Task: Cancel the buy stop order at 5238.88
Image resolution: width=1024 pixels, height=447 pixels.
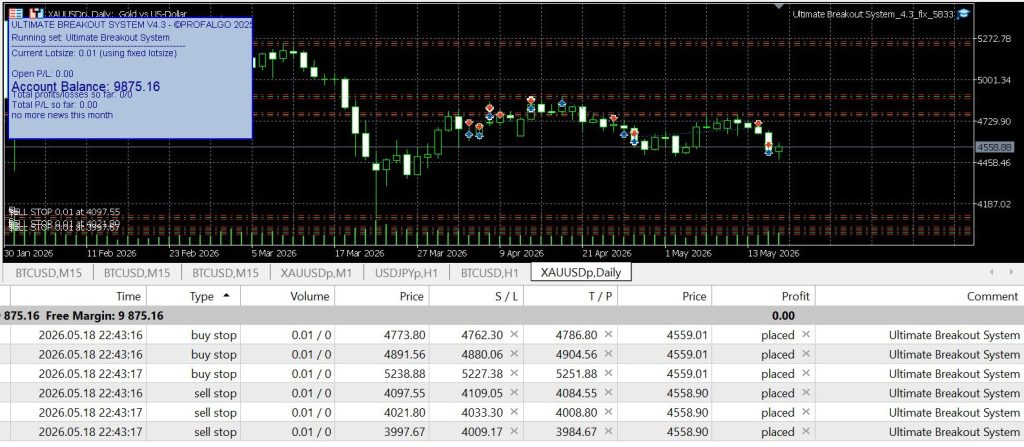Action: pos(805,374)
